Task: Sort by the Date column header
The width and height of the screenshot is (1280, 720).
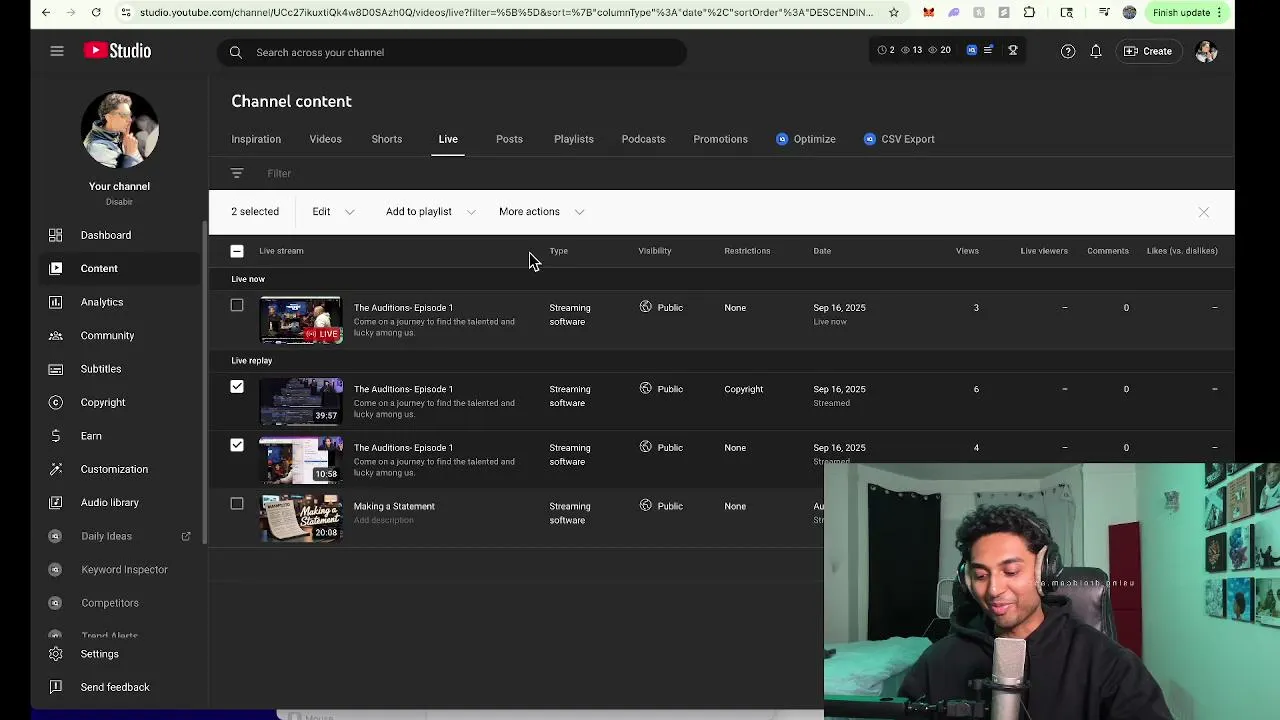Action: coord(822,251)
